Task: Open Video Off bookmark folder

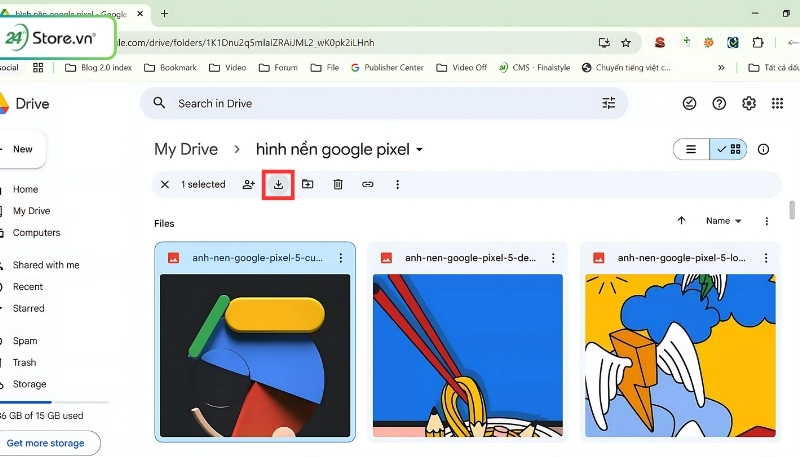Action: tap(462, 67)
